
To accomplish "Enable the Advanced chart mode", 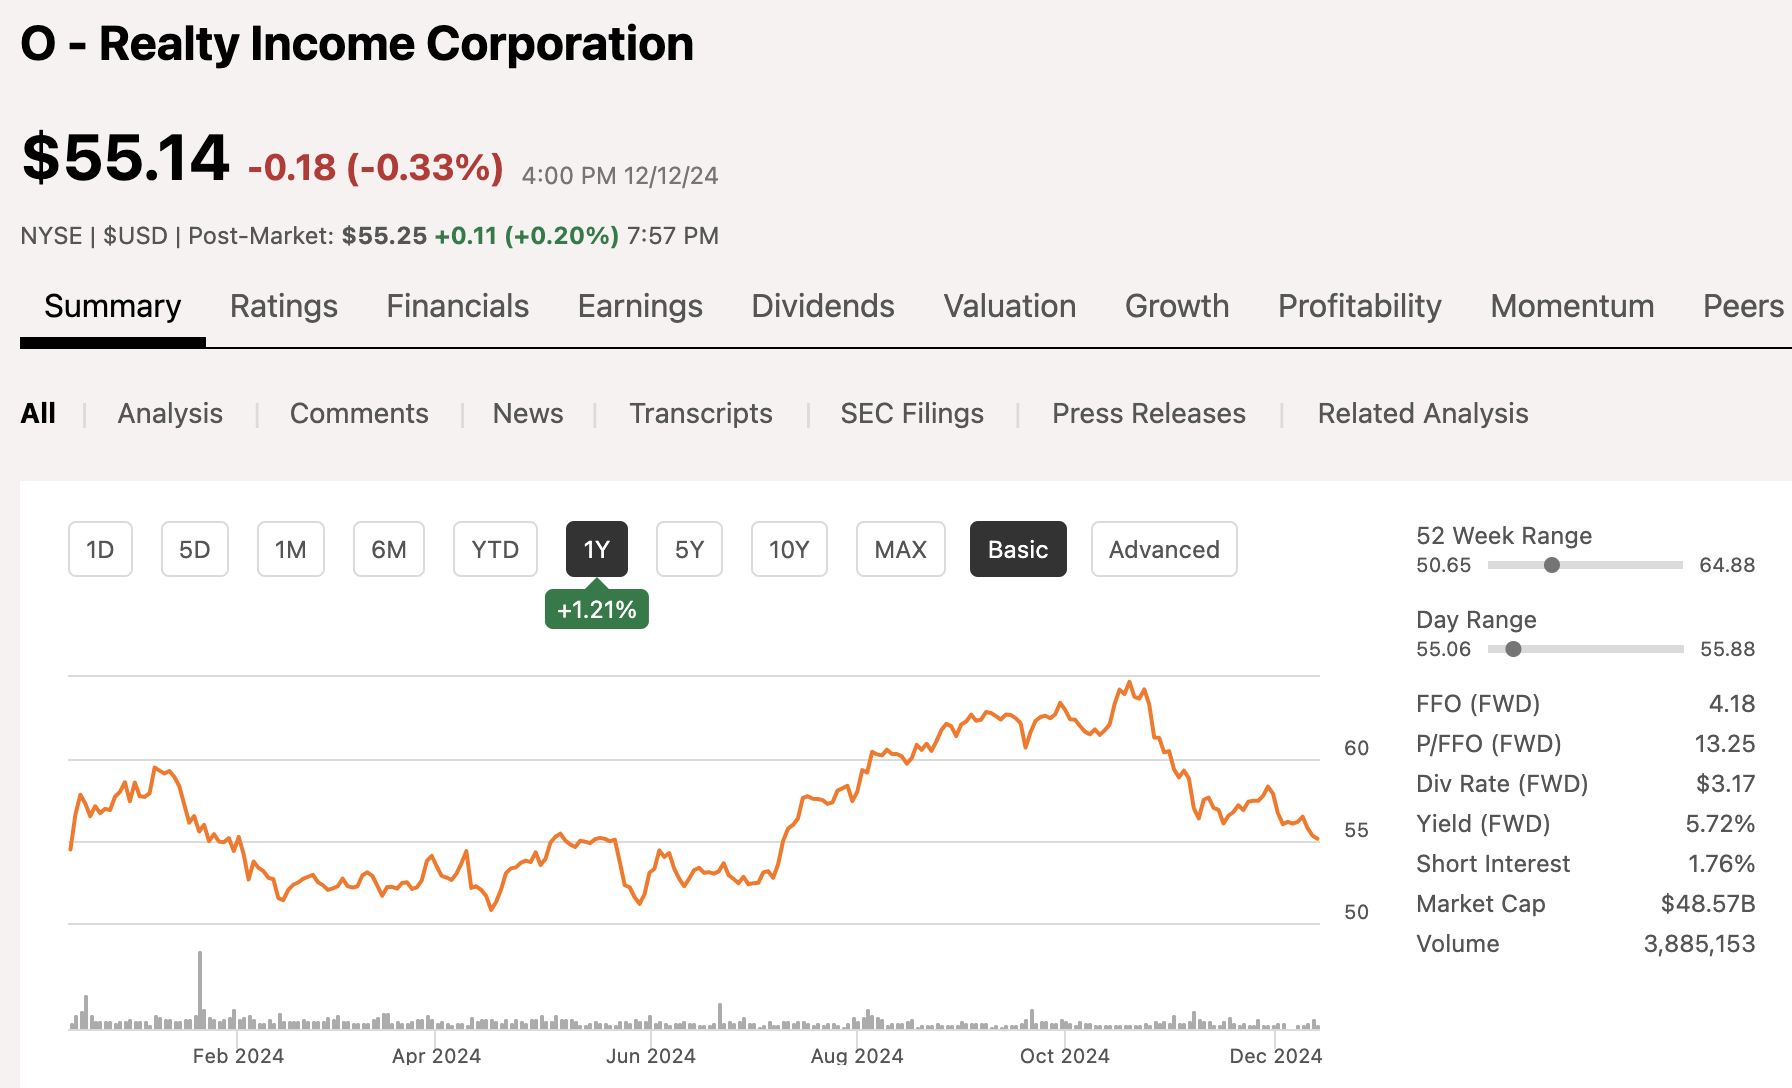I will coord(1163,549).
